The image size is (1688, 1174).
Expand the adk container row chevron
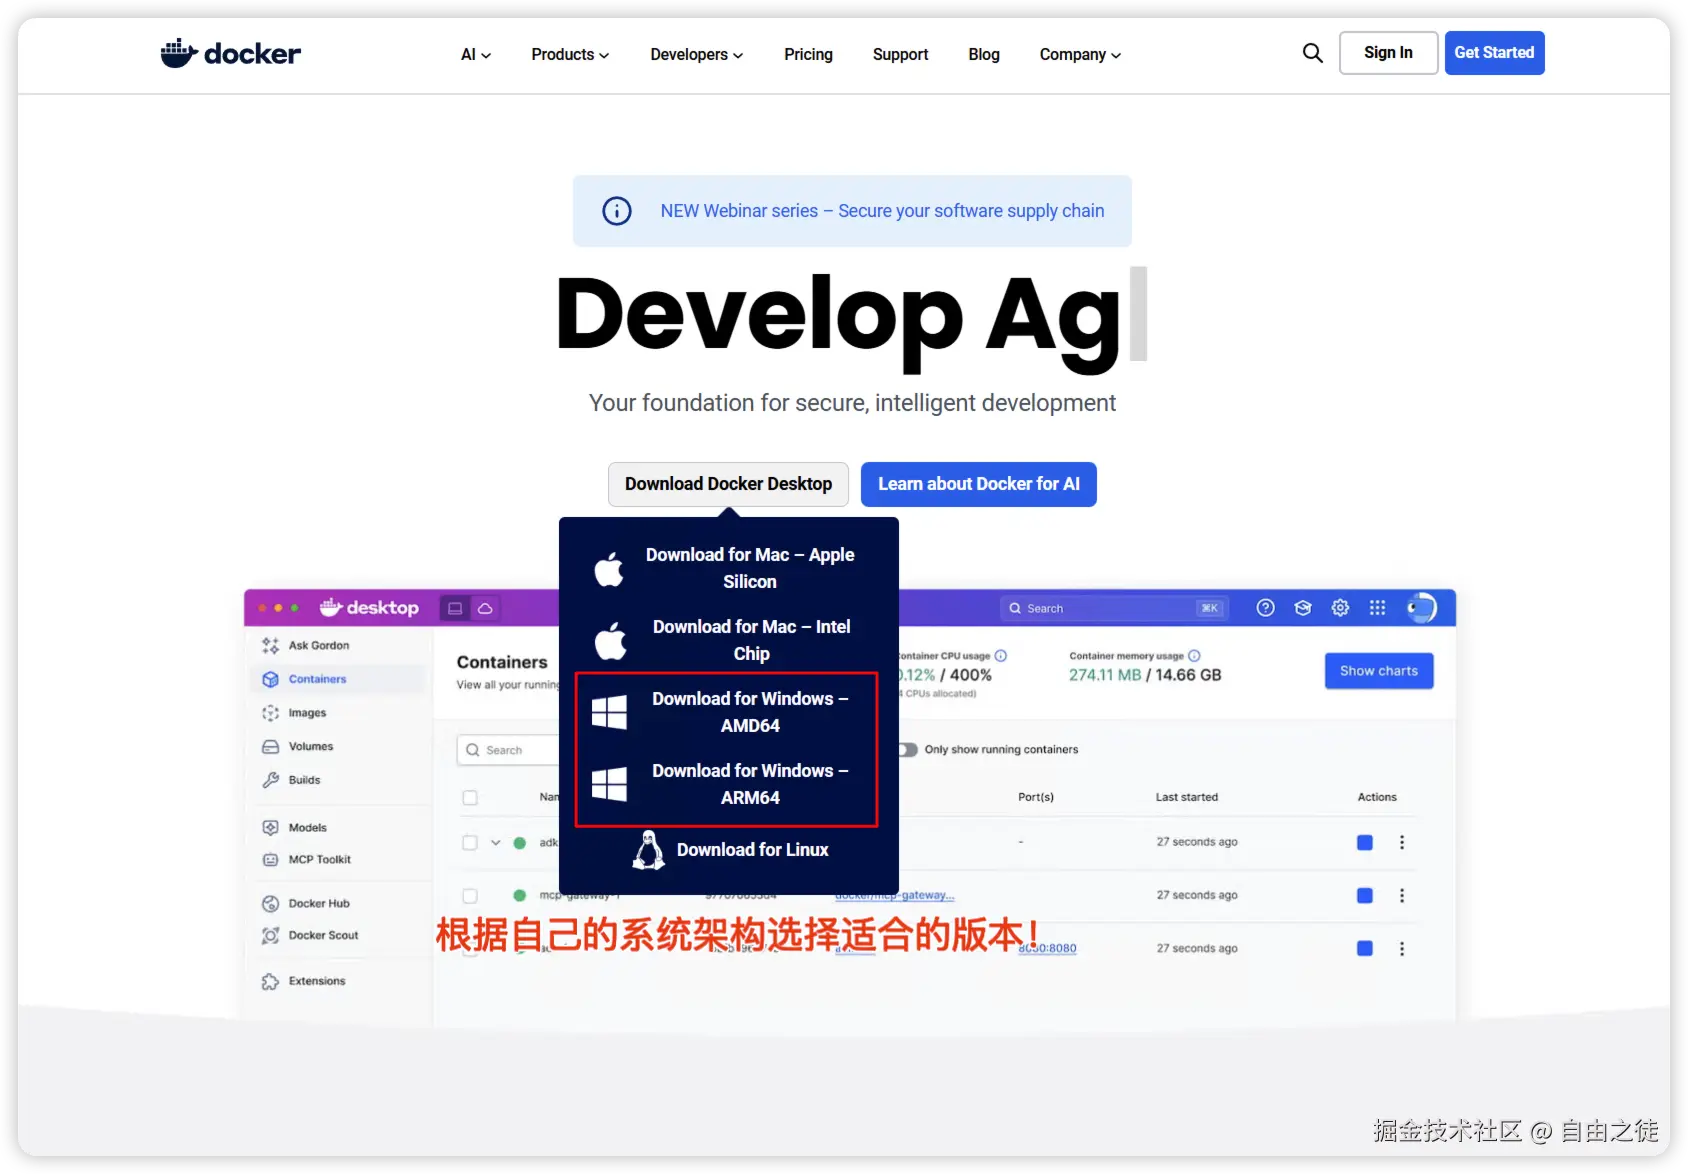(x=495, y=843)
